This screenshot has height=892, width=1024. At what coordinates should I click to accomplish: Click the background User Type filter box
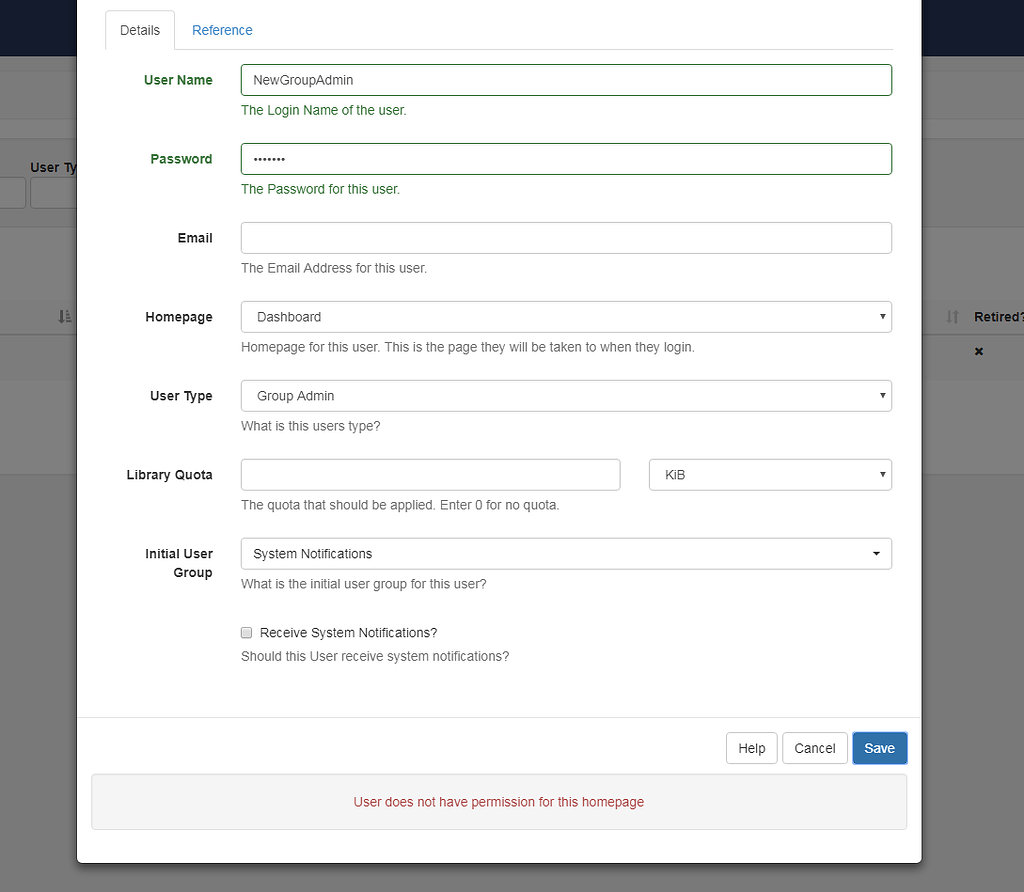click(54, 193)
